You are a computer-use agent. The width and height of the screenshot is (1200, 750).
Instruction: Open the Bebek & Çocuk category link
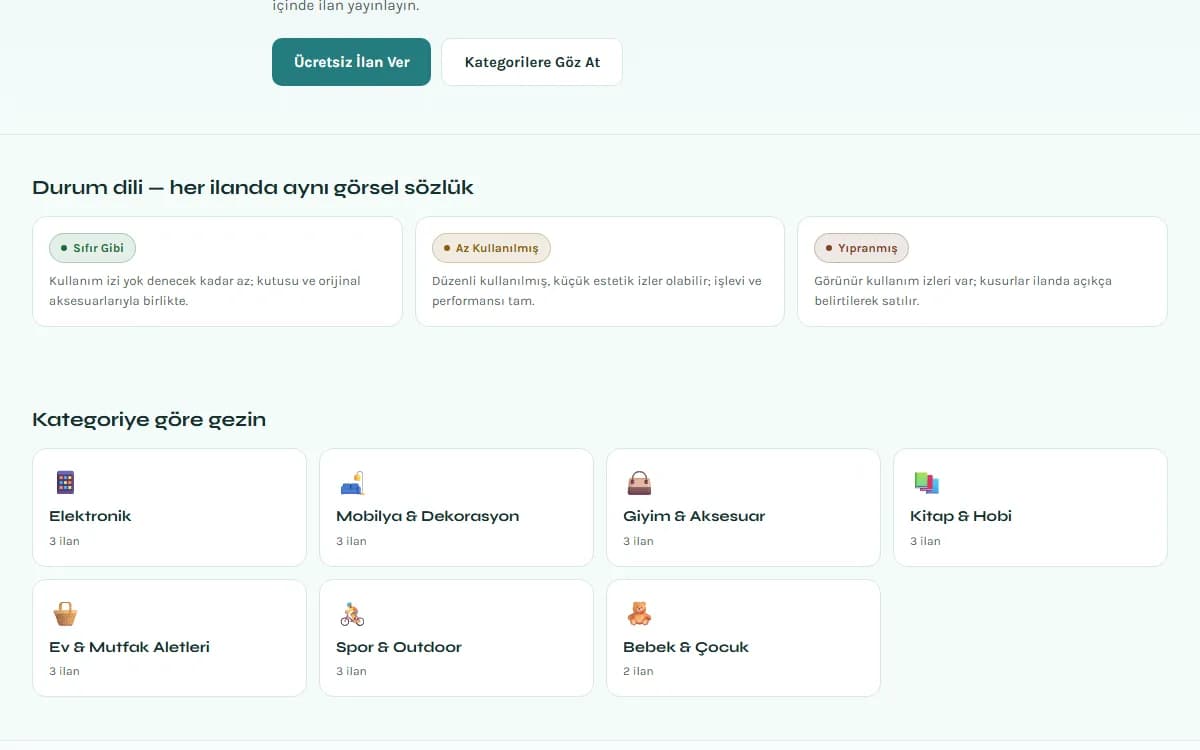[x=743, y=638]
